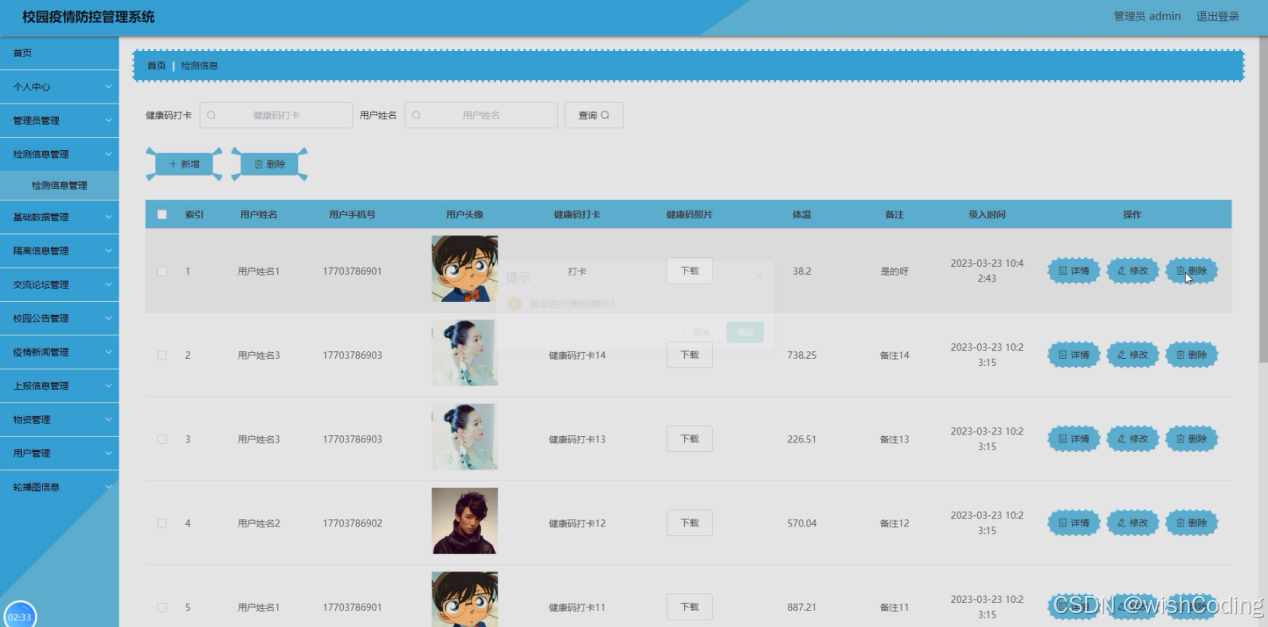Click the phone number 17703786902
The height and width of the screenshot is (627, 1268).
click(352, 523)
